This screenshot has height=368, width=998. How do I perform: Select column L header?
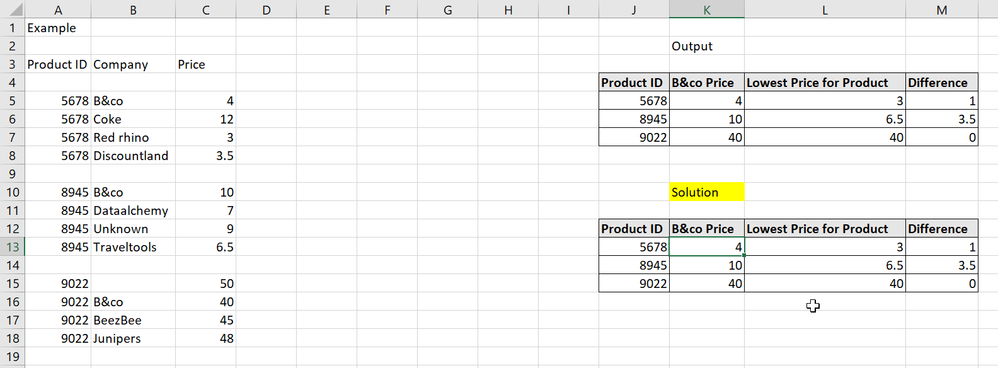pos(825,10)
